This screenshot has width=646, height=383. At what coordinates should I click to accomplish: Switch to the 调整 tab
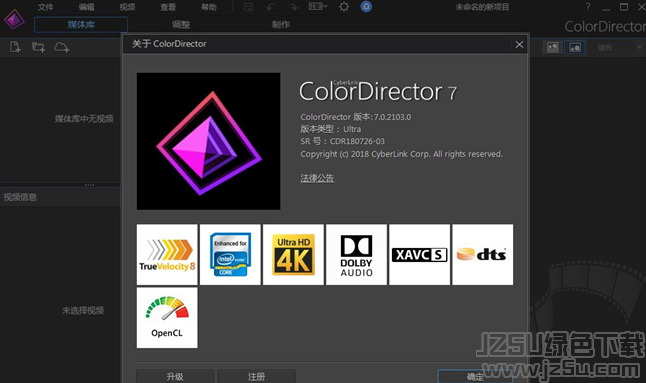181,25
